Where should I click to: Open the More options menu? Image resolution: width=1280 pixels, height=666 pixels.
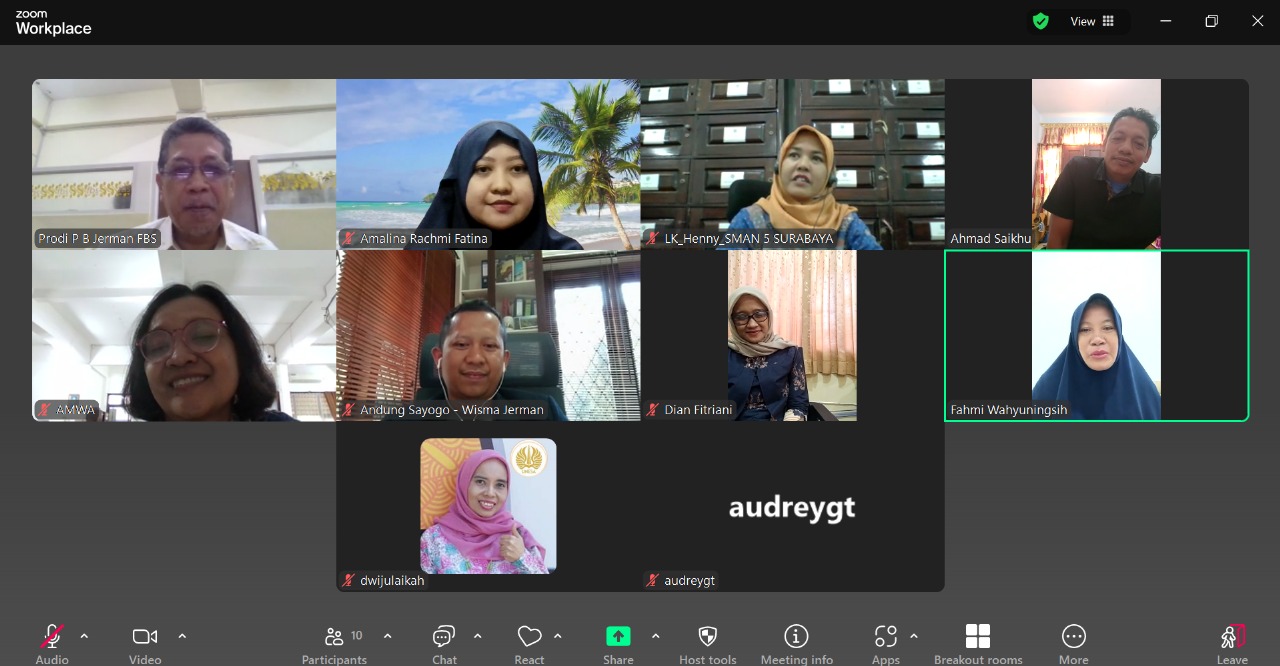click(x=1073, y=637)
